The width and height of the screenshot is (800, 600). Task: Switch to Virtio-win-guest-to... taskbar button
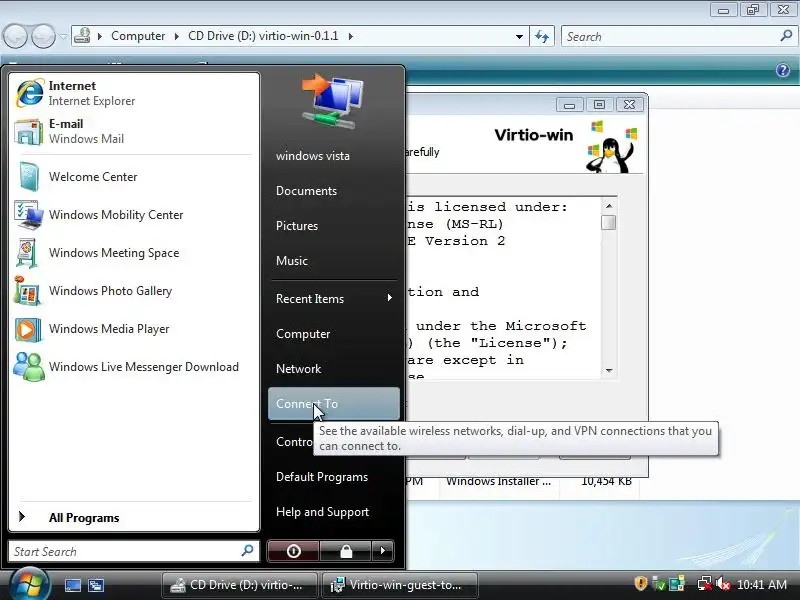399,585
